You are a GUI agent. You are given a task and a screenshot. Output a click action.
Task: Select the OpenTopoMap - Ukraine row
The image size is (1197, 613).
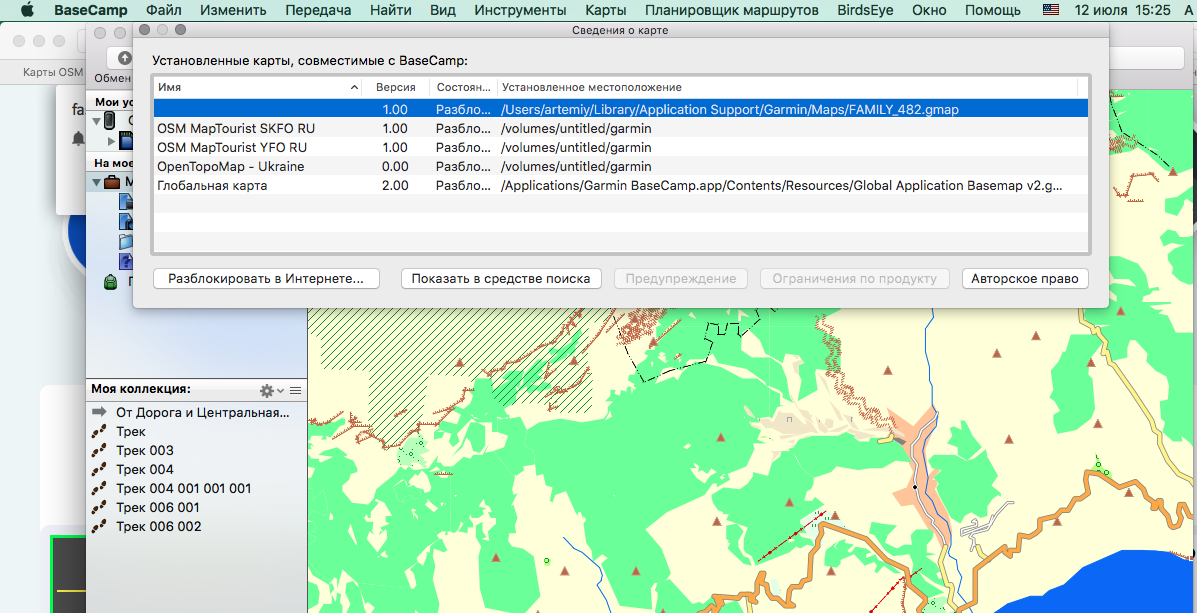coord(231,166)
